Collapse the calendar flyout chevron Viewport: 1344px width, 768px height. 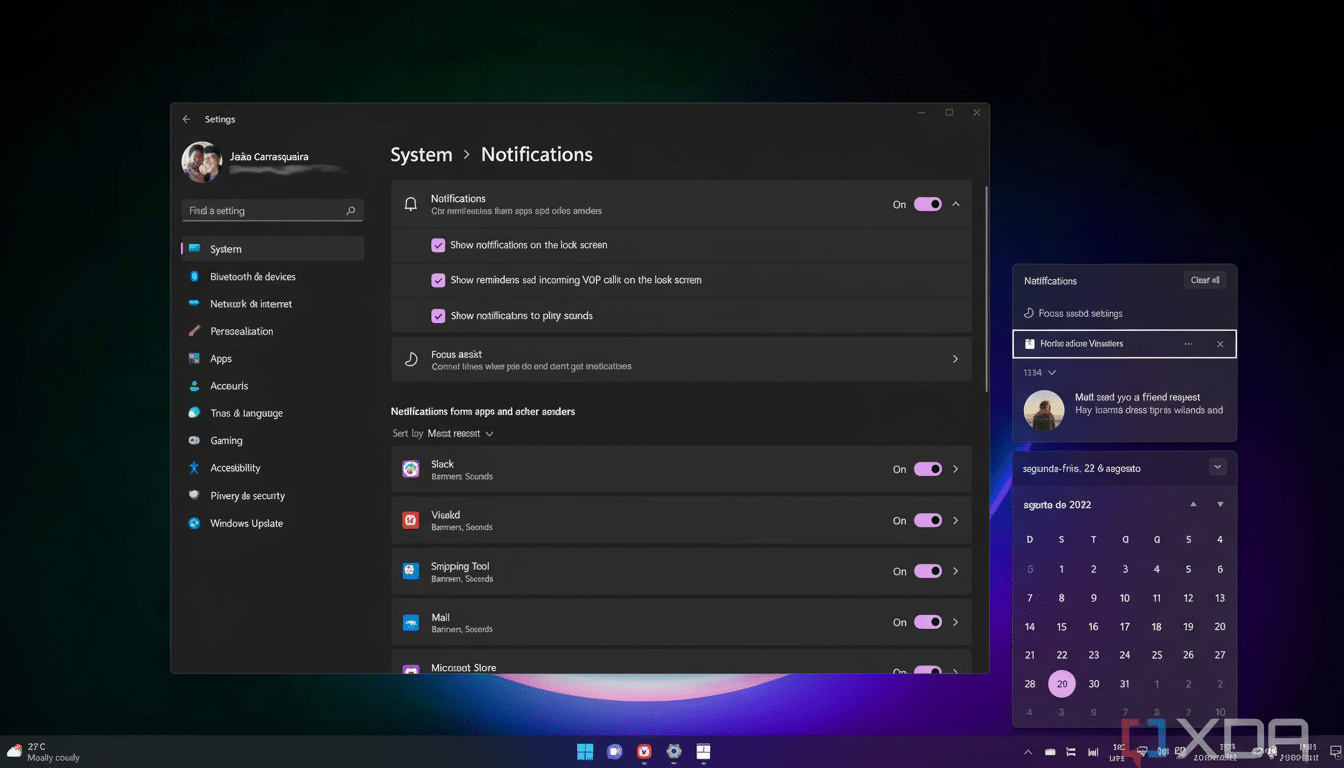click(1218, 466)
